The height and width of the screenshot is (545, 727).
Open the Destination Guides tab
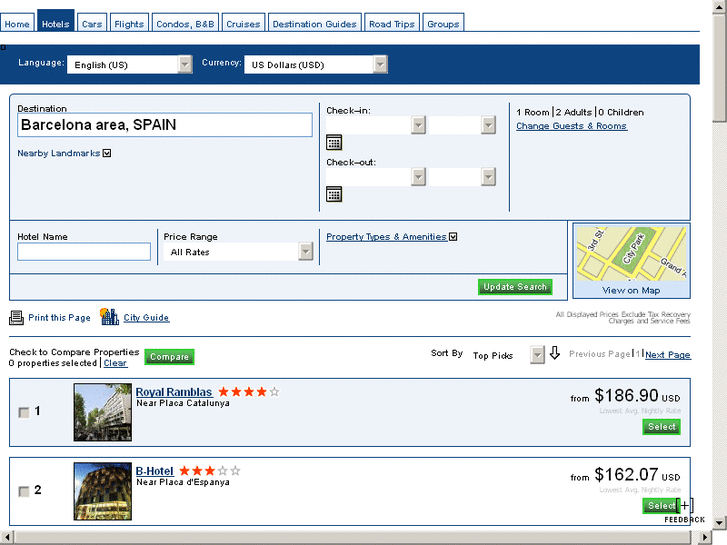(314, 23)
